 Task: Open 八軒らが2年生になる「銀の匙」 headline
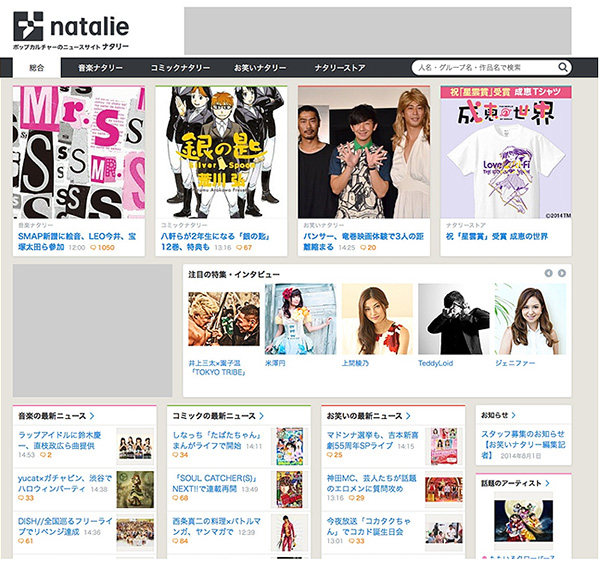tap(215, 241)
